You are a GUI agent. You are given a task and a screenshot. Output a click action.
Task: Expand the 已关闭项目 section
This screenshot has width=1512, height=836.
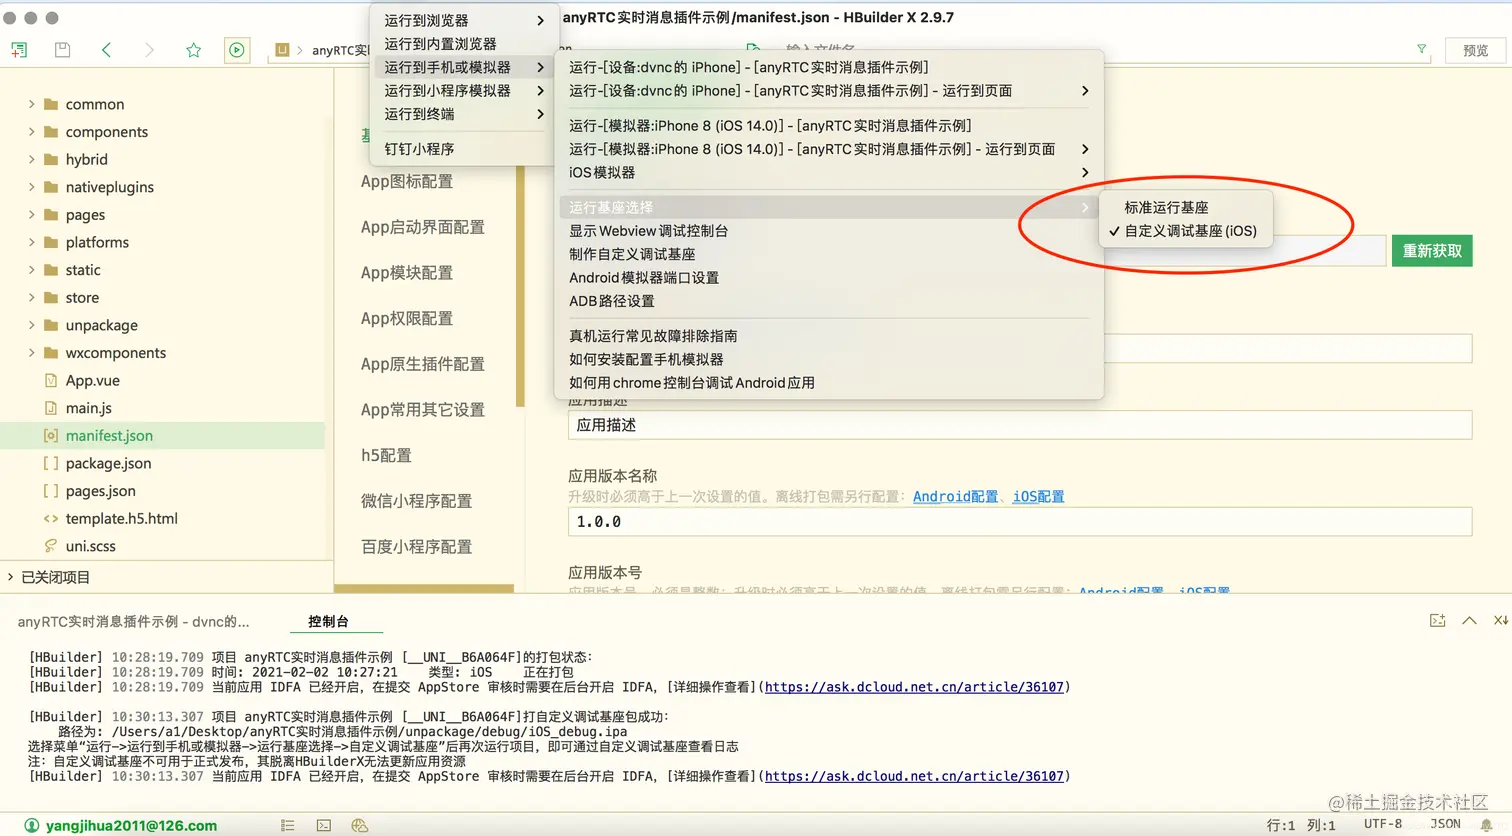pyautogui.click(x=11, y=577)
